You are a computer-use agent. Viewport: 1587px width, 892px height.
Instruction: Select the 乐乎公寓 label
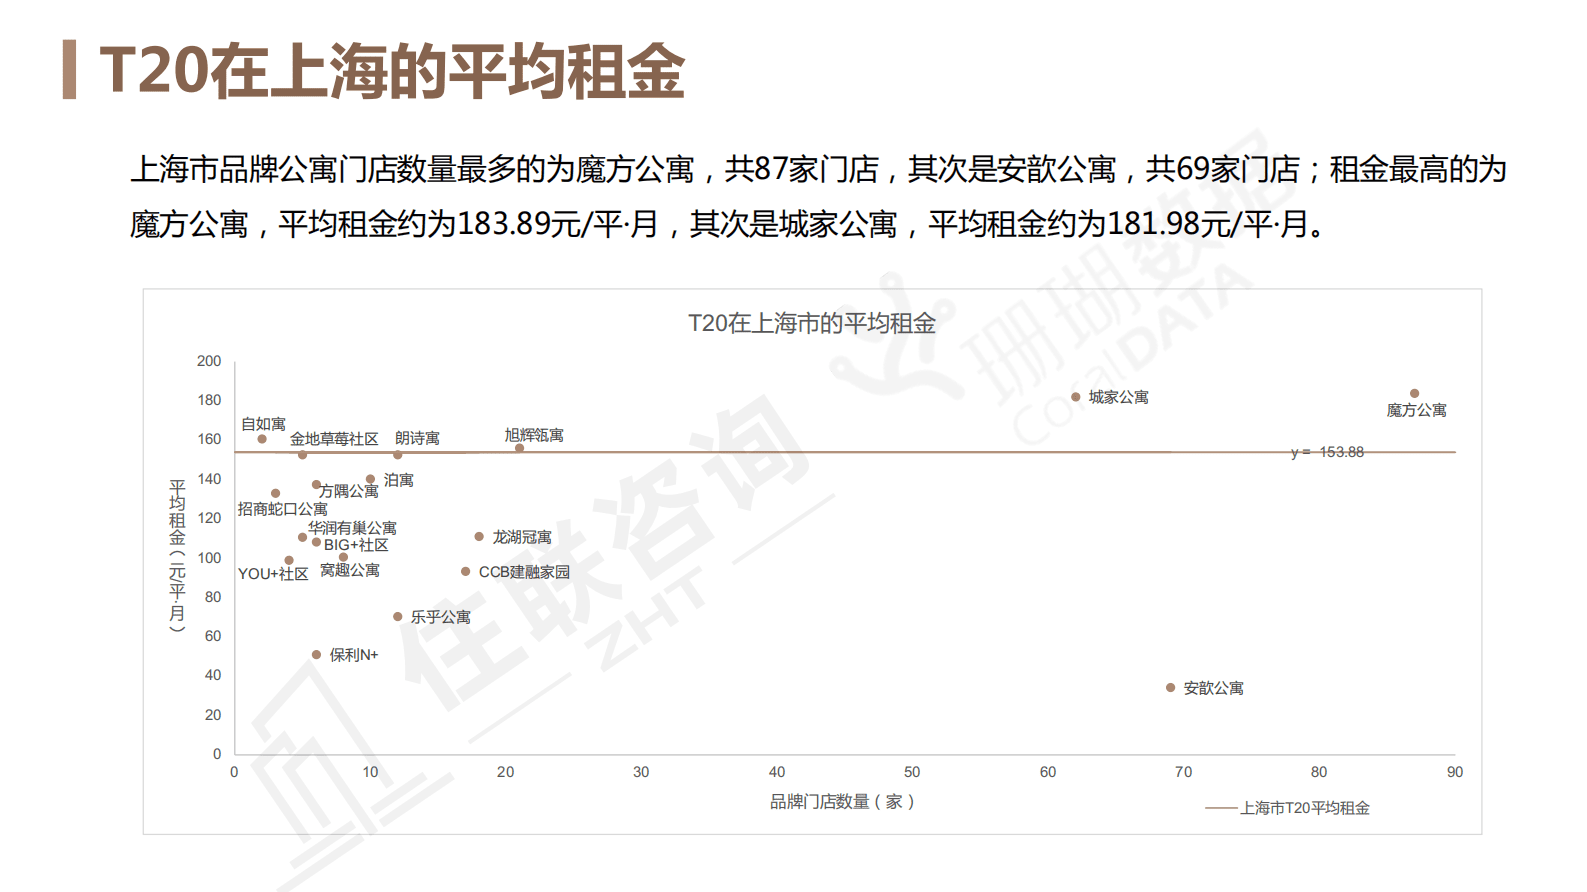(x=440, y=617)
